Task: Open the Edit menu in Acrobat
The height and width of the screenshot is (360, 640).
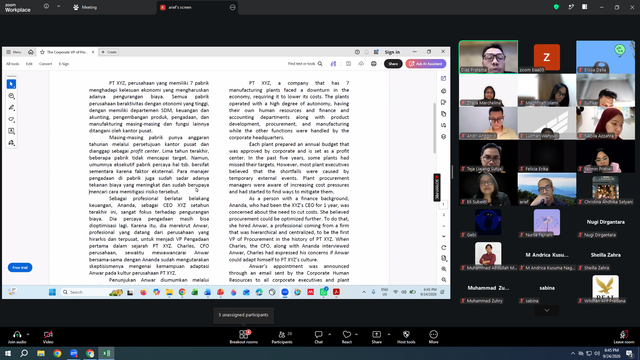Action: point(29,64)
